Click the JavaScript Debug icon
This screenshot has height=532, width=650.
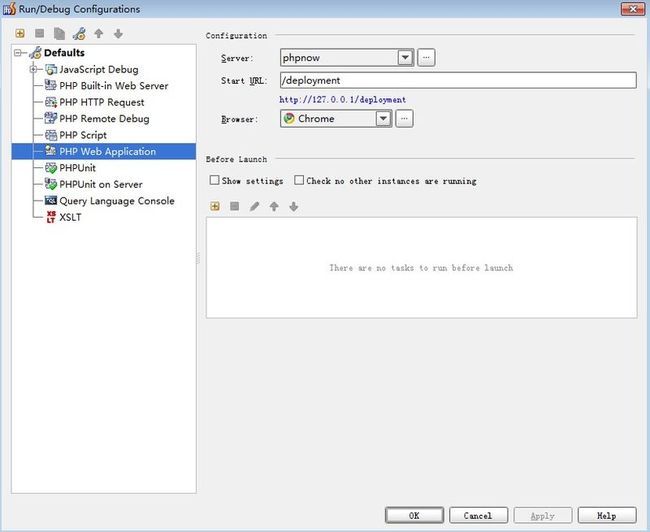coord(51,69)
